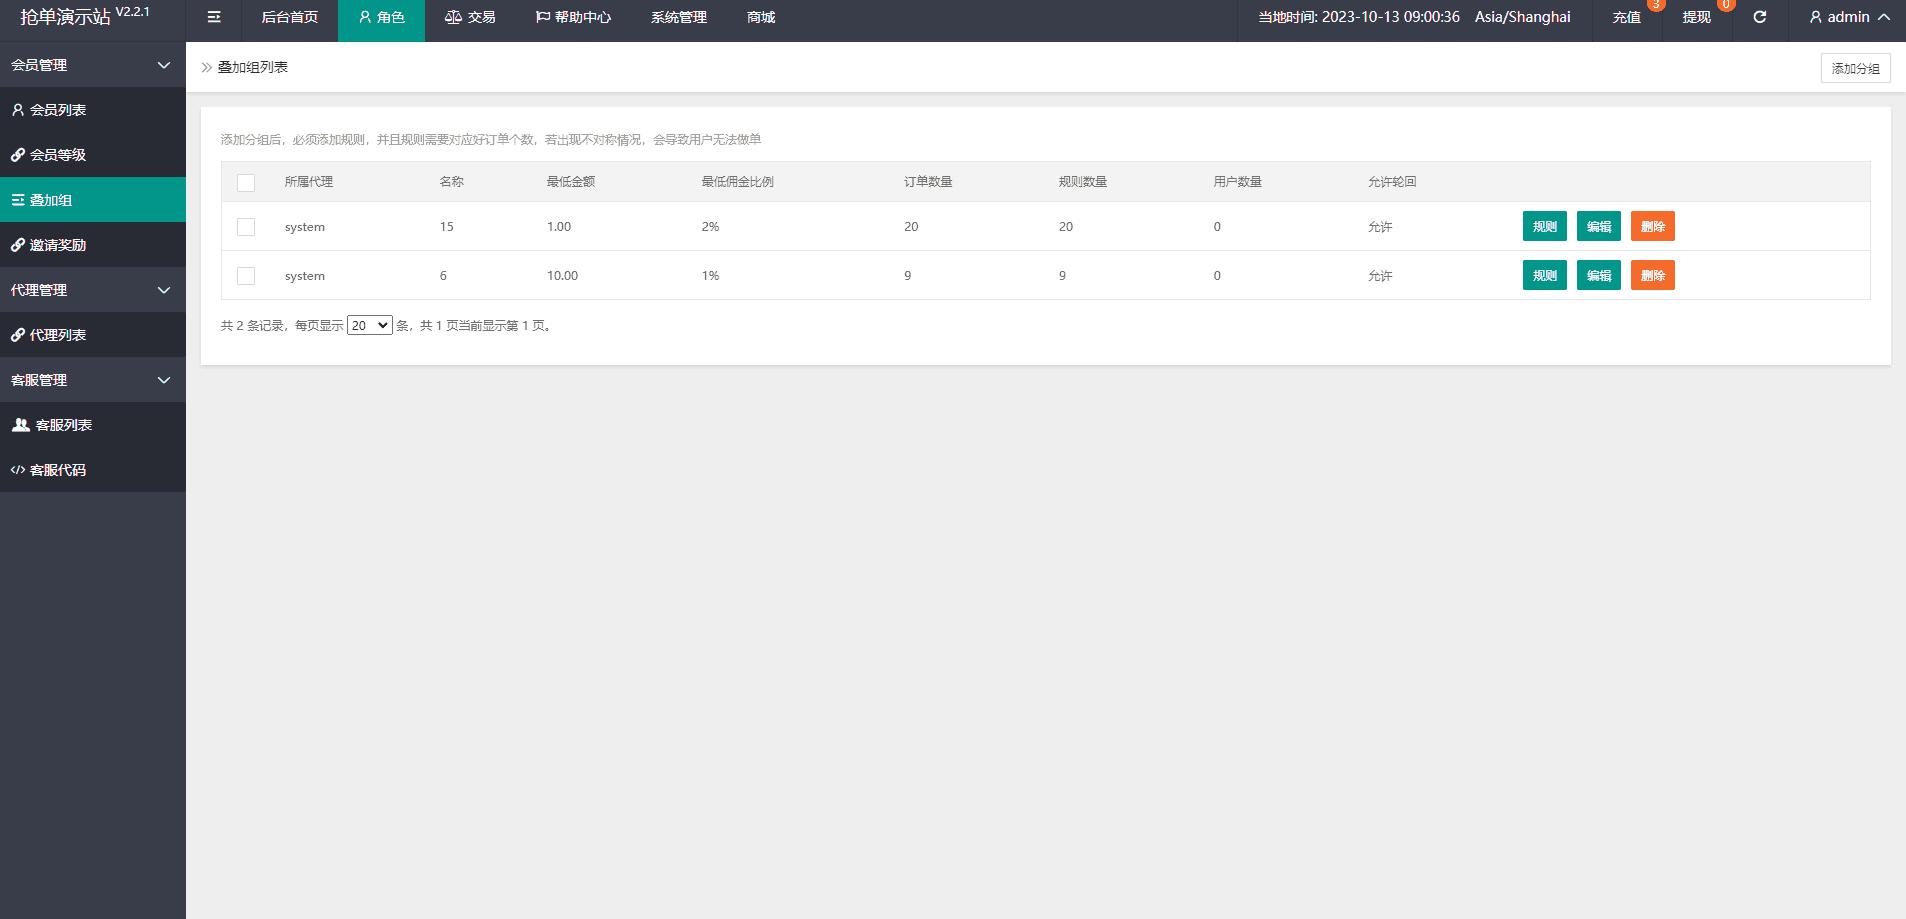This screenshot has height=919, width=1906.
Task: Click the refresh icon in top bar
Action: point(1759,17)
